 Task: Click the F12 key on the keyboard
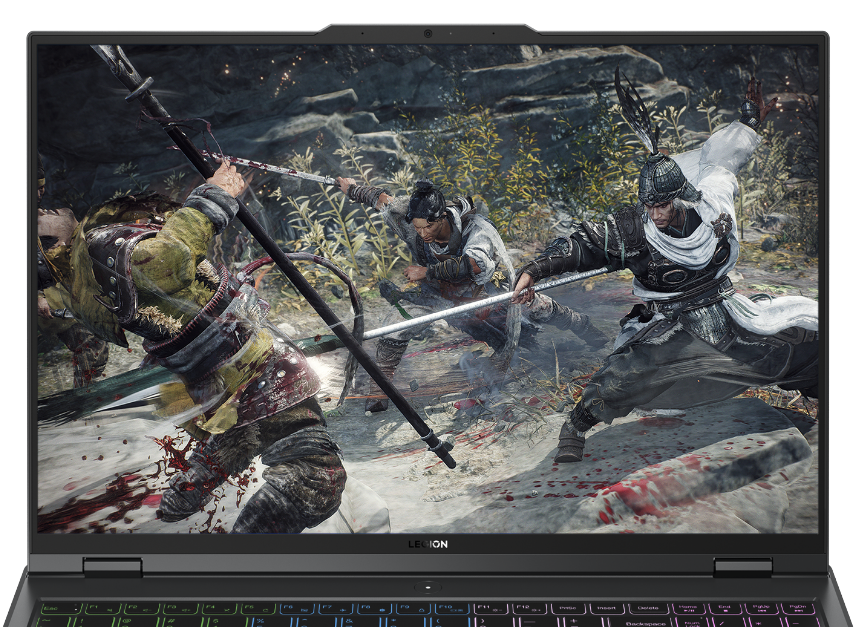pos(530,608)
